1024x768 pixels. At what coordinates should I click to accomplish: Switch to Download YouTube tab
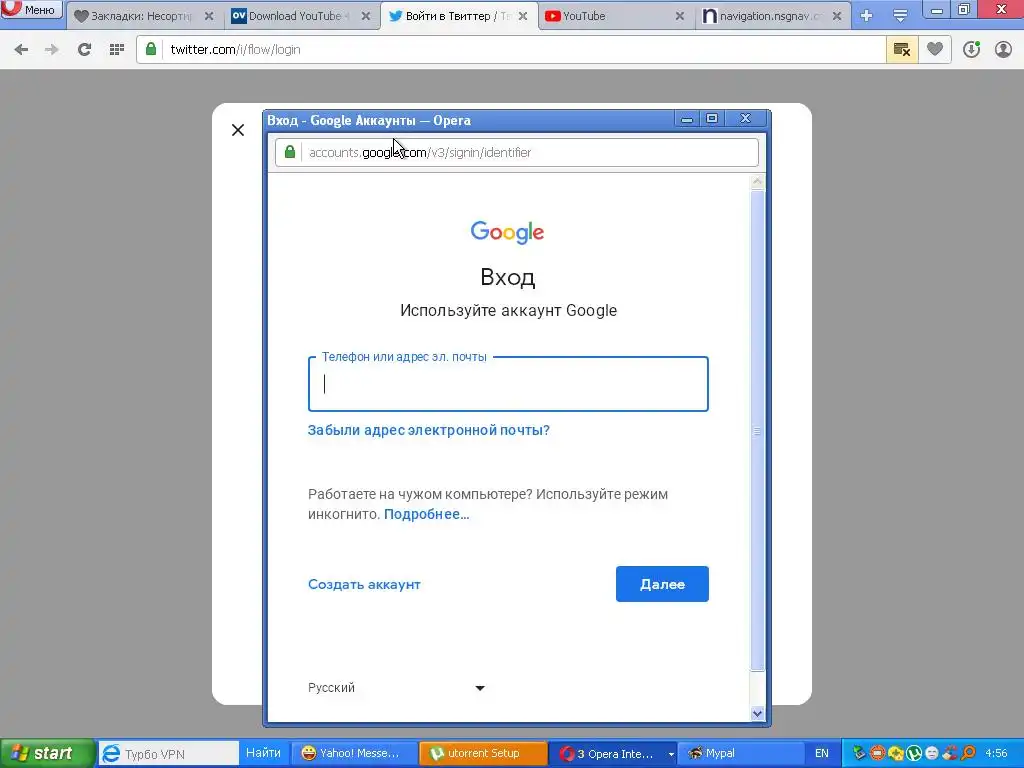click(302, 16)
